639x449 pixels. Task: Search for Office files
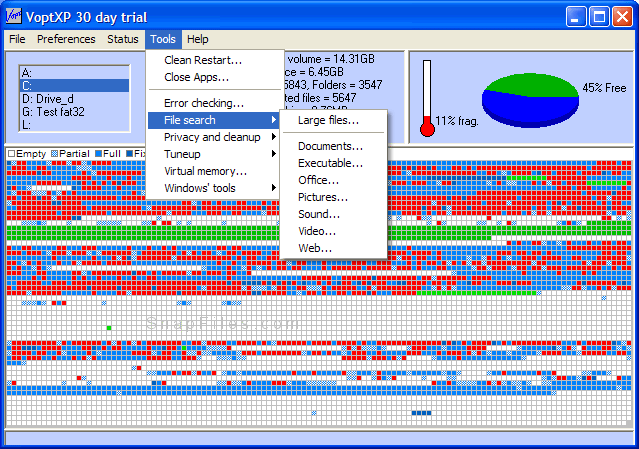click(x=333, y=180)
